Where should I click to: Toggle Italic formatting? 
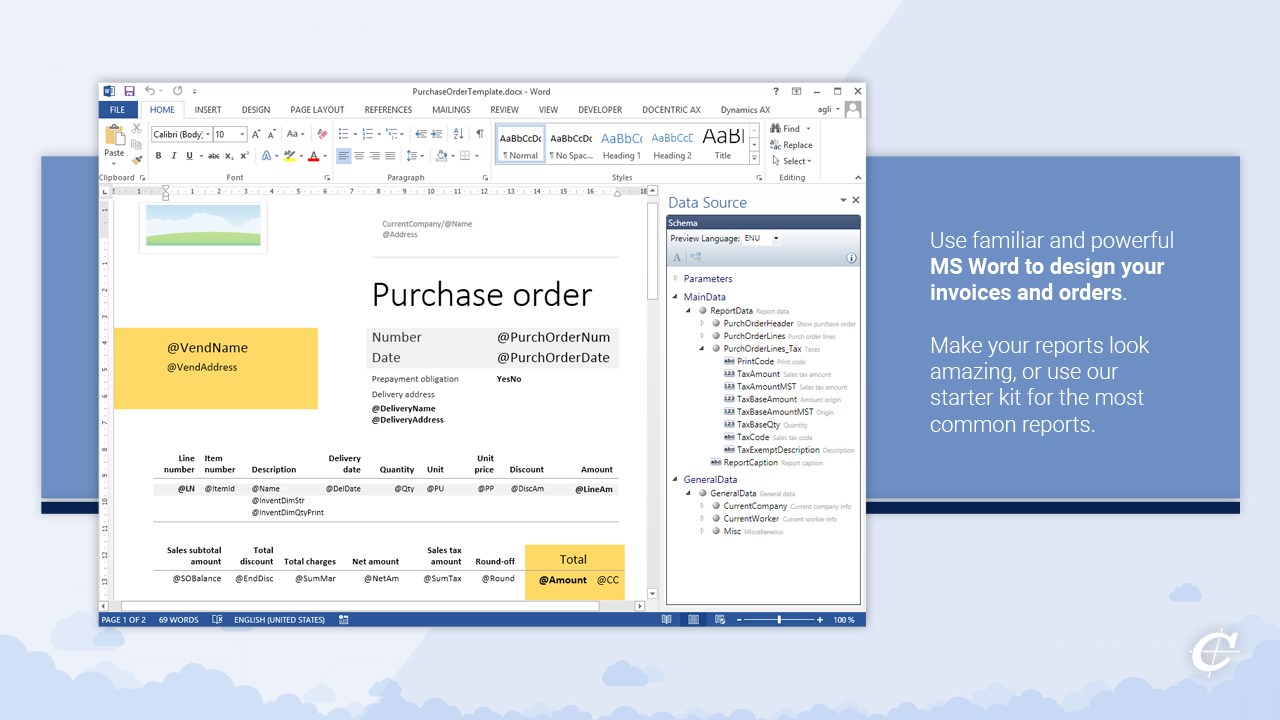tap(173, 156)
